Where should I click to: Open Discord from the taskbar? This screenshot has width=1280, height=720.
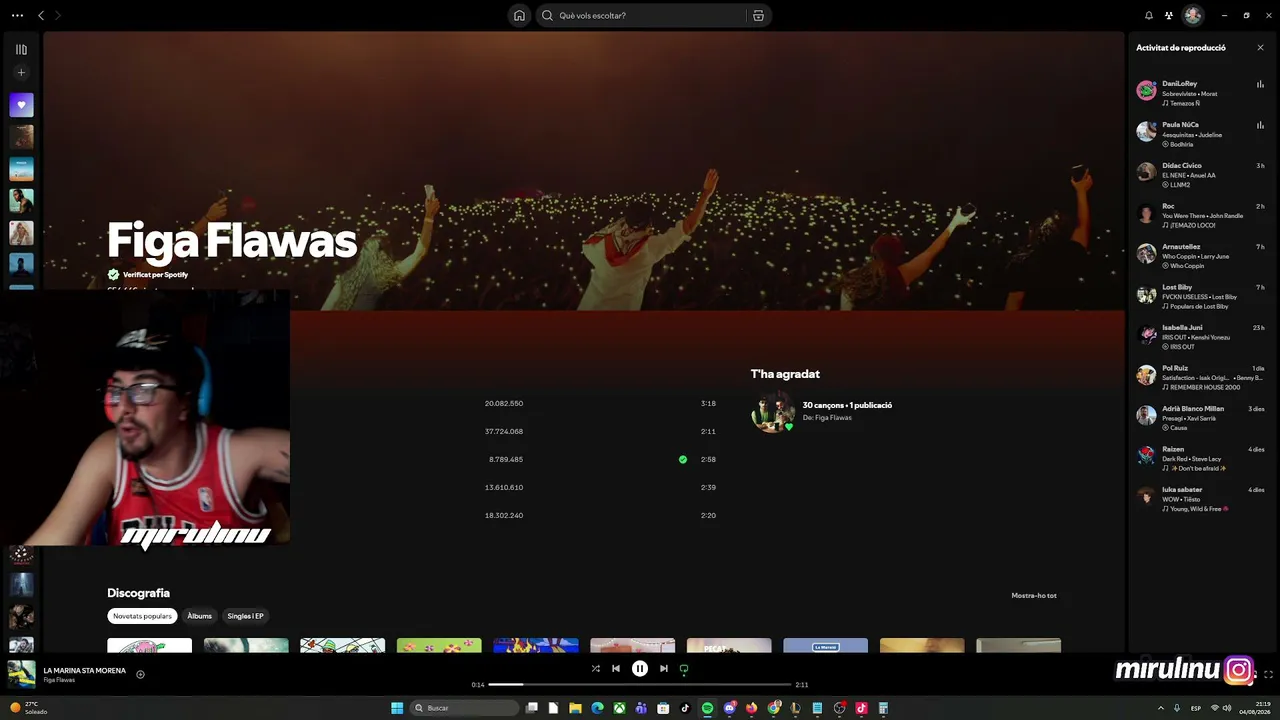point(729,708)
